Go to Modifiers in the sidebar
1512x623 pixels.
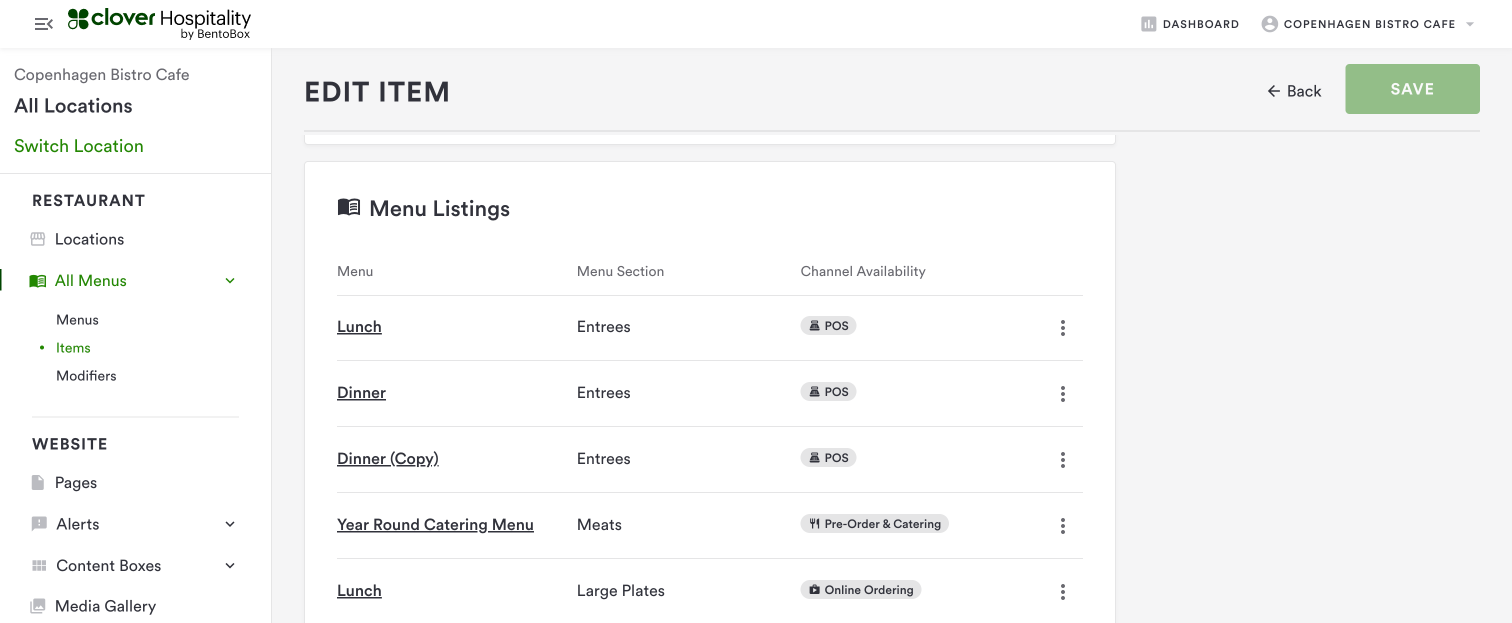pyautogui.click(x=86, y=376)
